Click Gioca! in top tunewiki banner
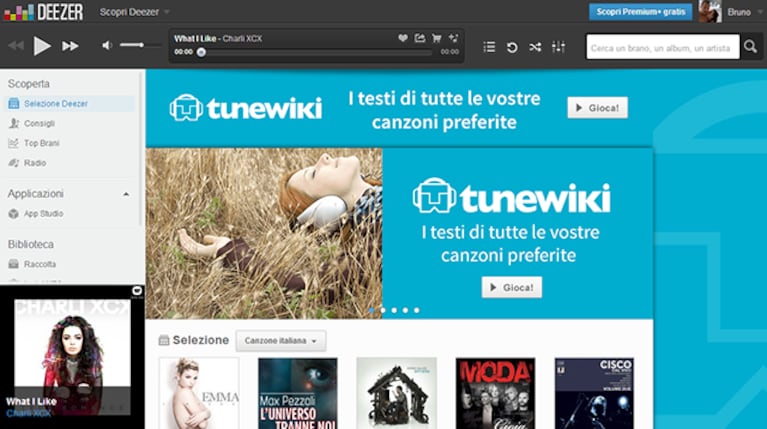The image size is (767, 429). [x=597, y=108]
